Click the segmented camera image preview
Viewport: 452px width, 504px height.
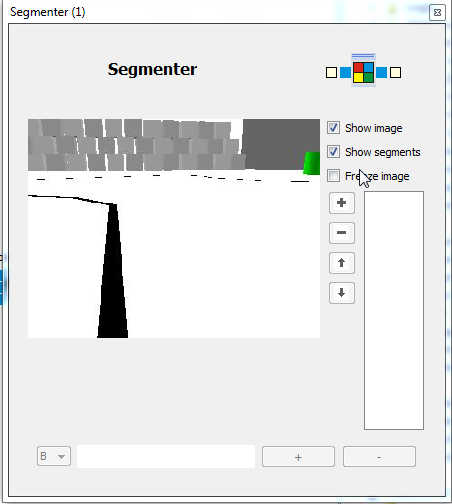point(174,228)
